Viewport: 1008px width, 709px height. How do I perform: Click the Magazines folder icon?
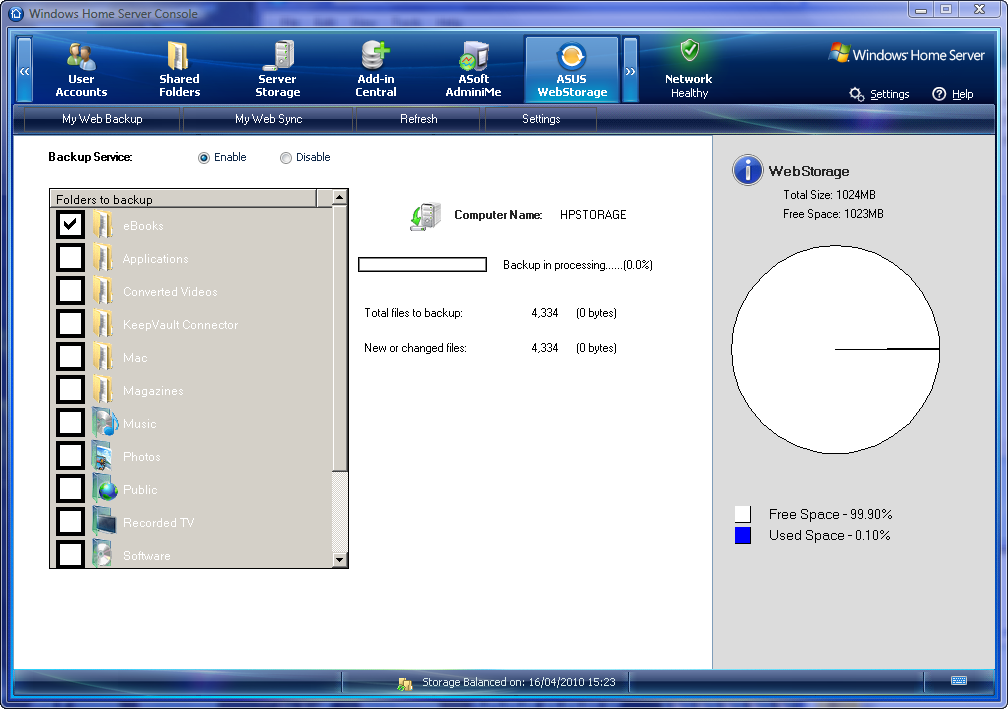pyautogui.click(x=103, y=390)
